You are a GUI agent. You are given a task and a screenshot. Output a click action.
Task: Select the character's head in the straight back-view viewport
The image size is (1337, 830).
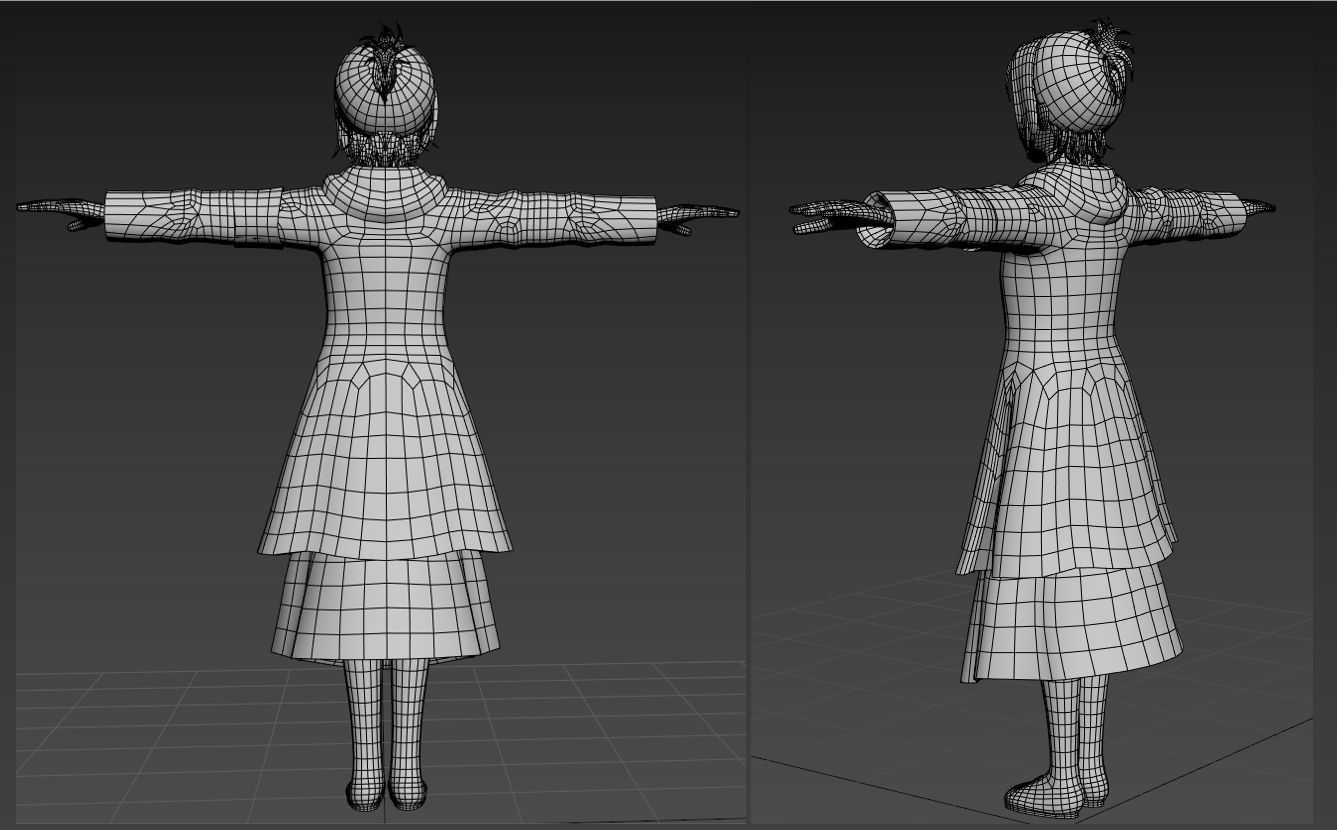point(385,95)
